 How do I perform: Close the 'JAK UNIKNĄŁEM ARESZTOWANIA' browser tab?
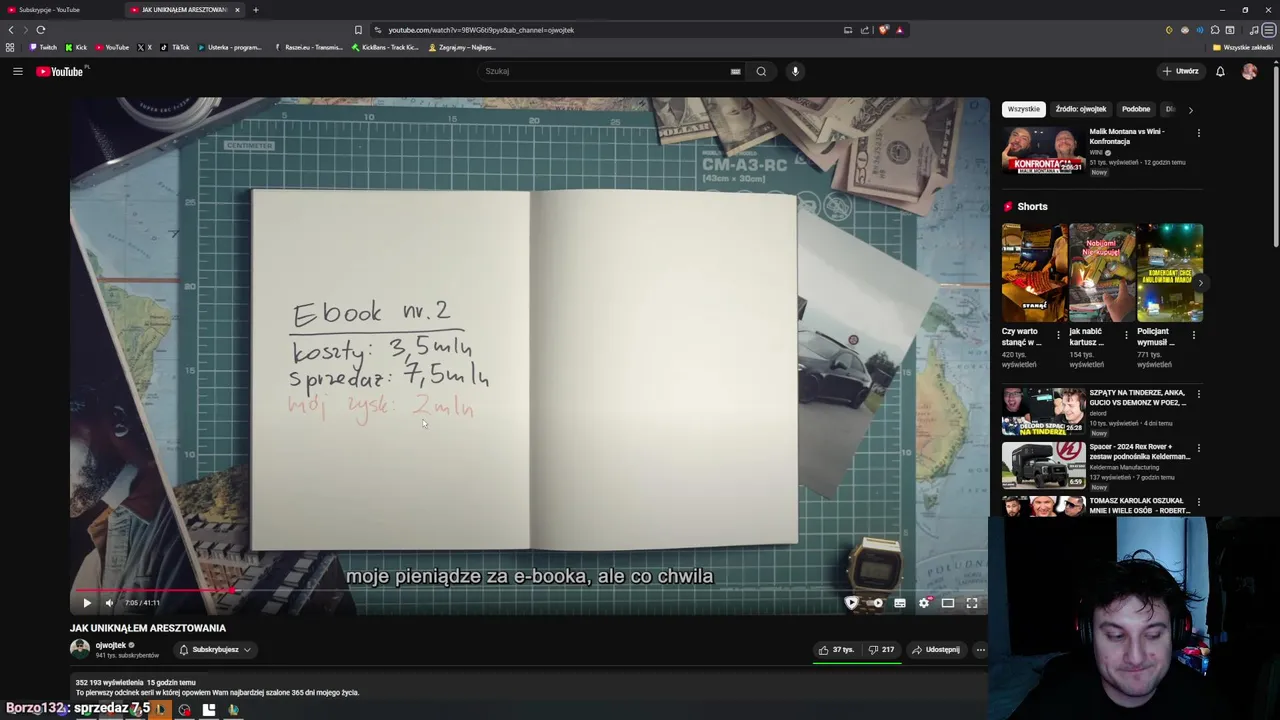237,10
